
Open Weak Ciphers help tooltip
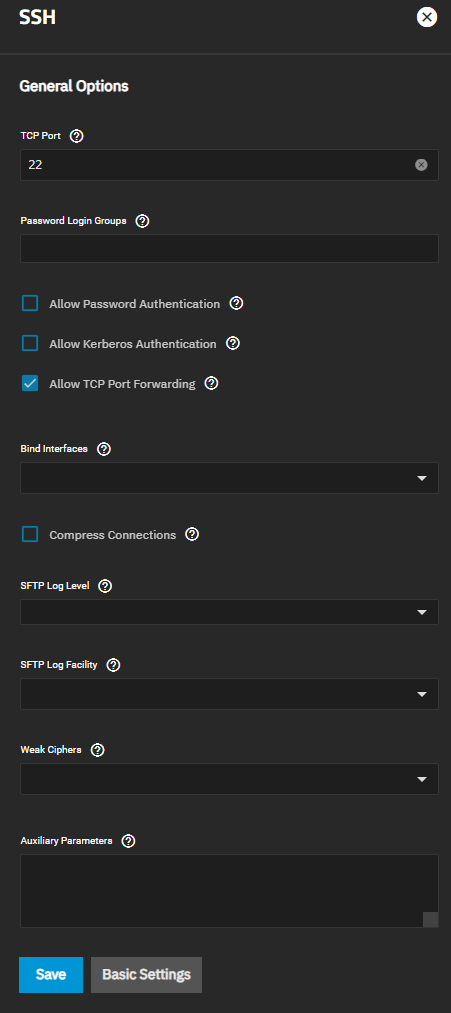click(x=98, y=750)
